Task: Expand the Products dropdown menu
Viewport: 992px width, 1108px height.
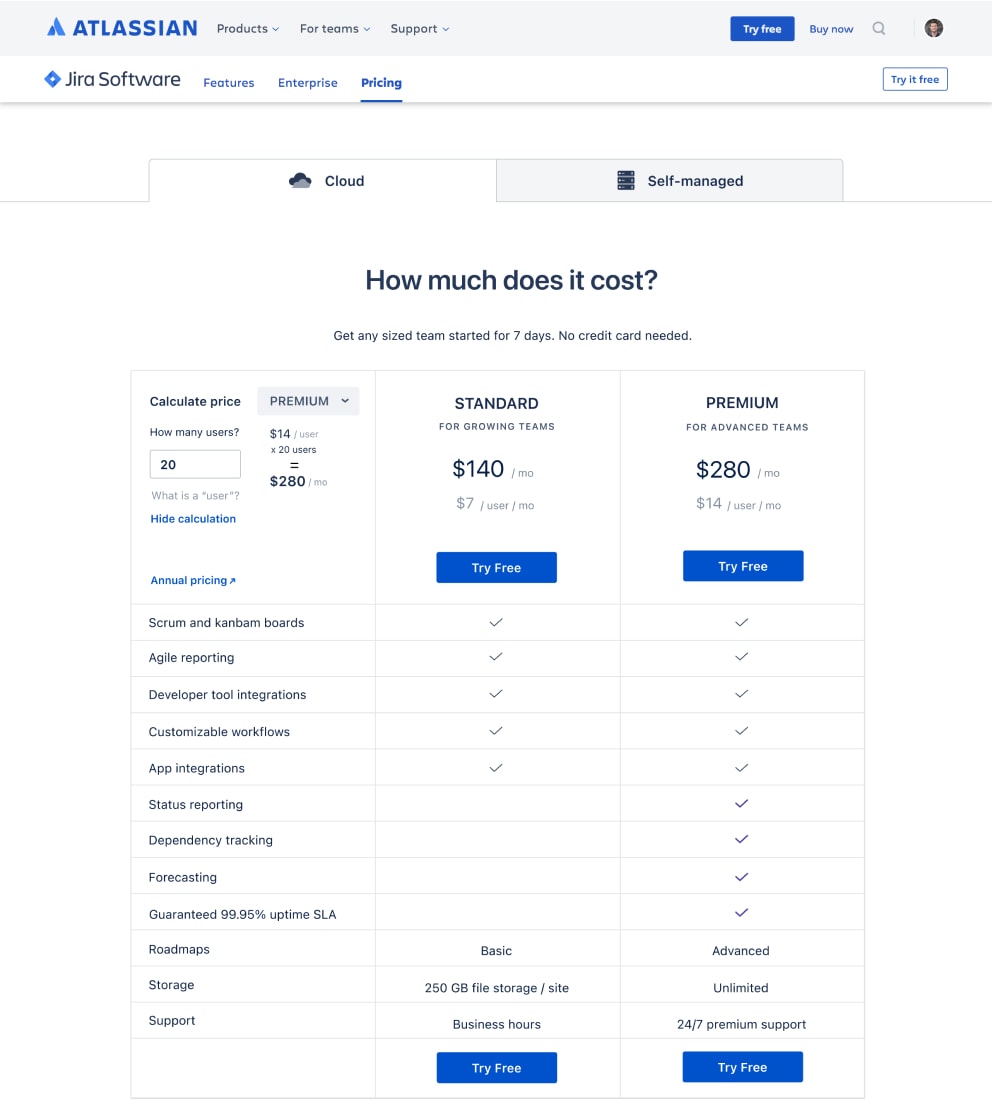Action: point(247,28)
